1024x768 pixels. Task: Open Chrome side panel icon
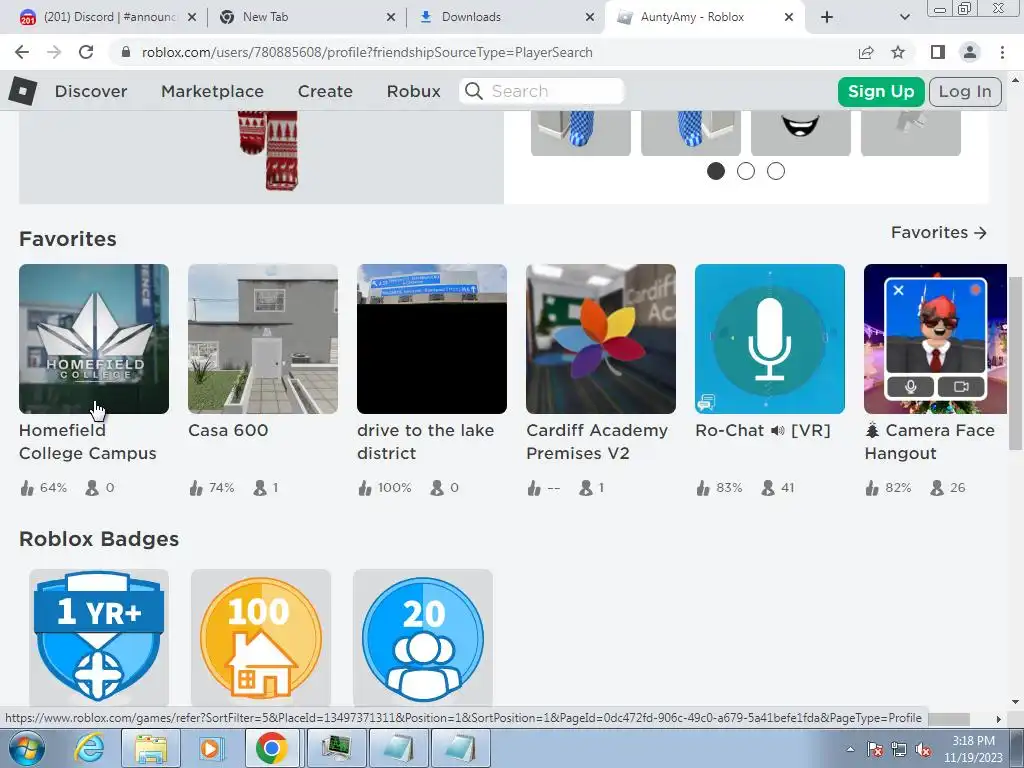pos(938,52)
